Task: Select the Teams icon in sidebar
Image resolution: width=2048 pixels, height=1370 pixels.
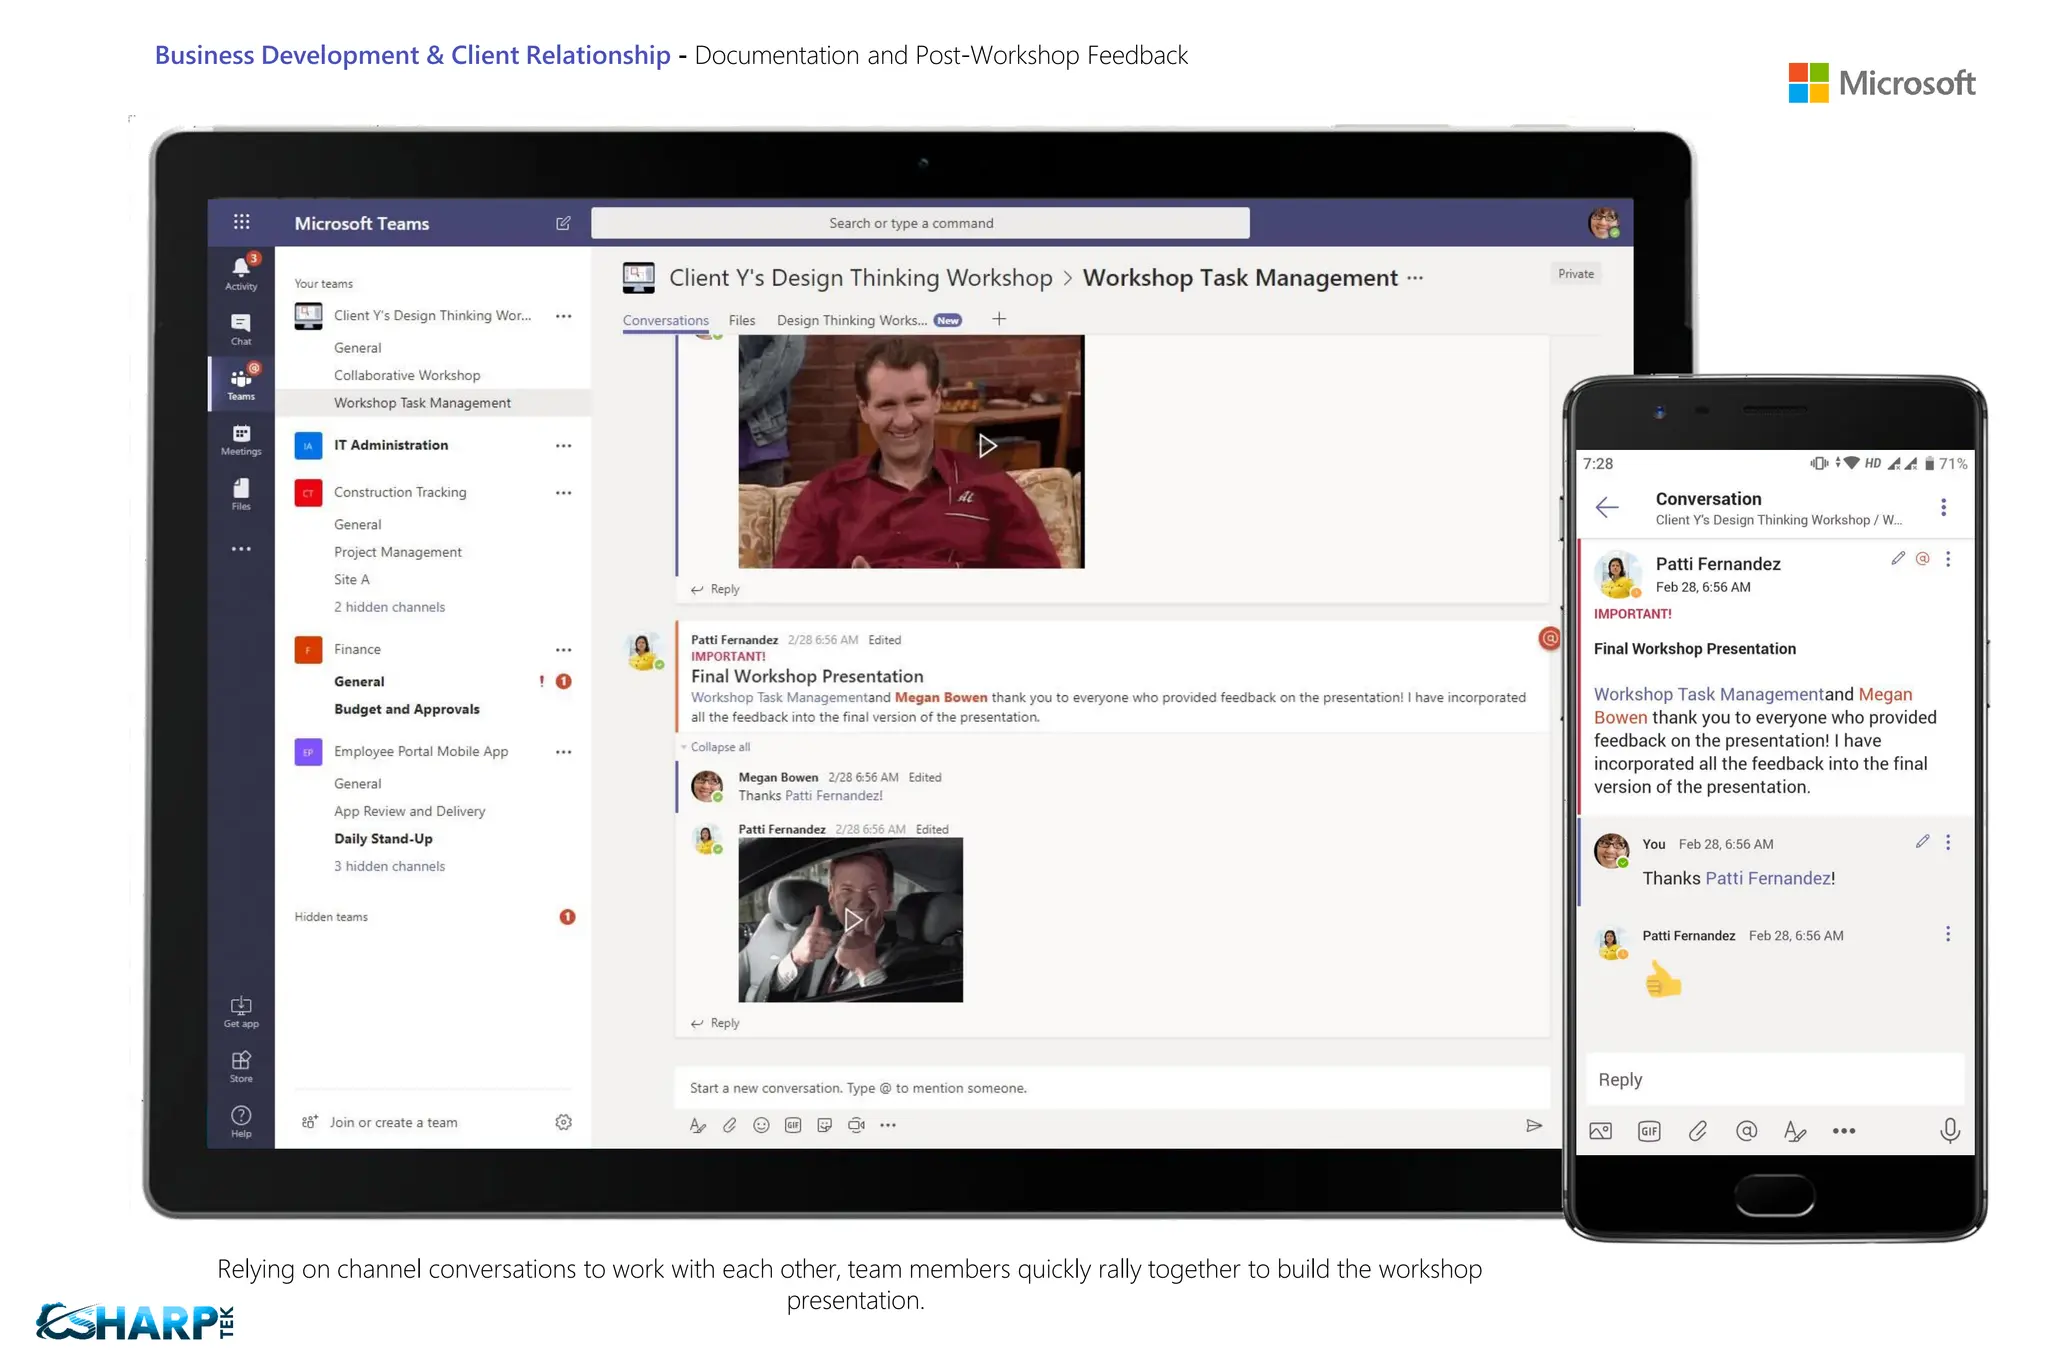Action: 241,384
